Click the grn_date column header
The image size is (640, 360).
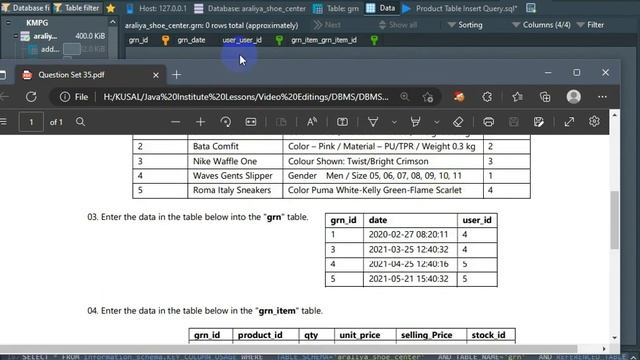tap(191, 40)
